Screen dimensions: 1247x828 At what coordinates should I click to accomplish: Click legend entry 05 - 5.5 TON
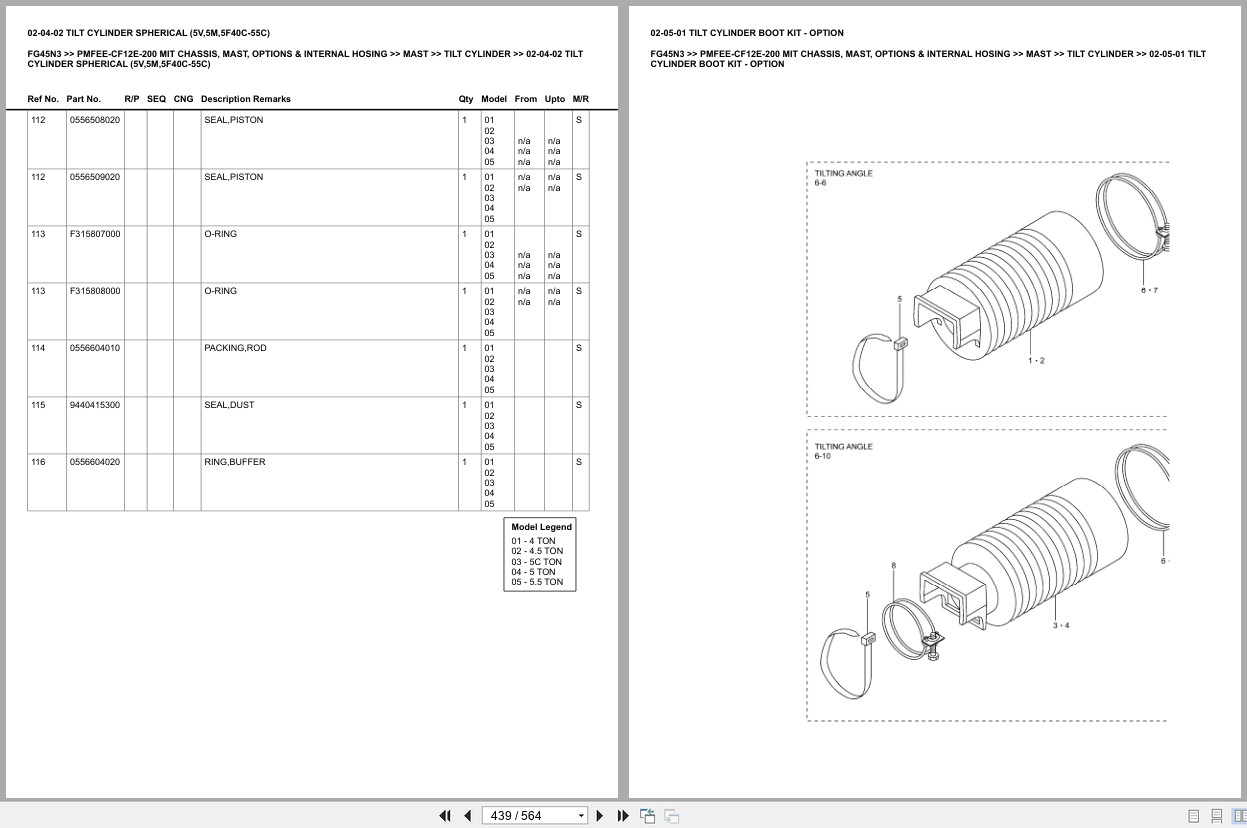coord(537,582)
